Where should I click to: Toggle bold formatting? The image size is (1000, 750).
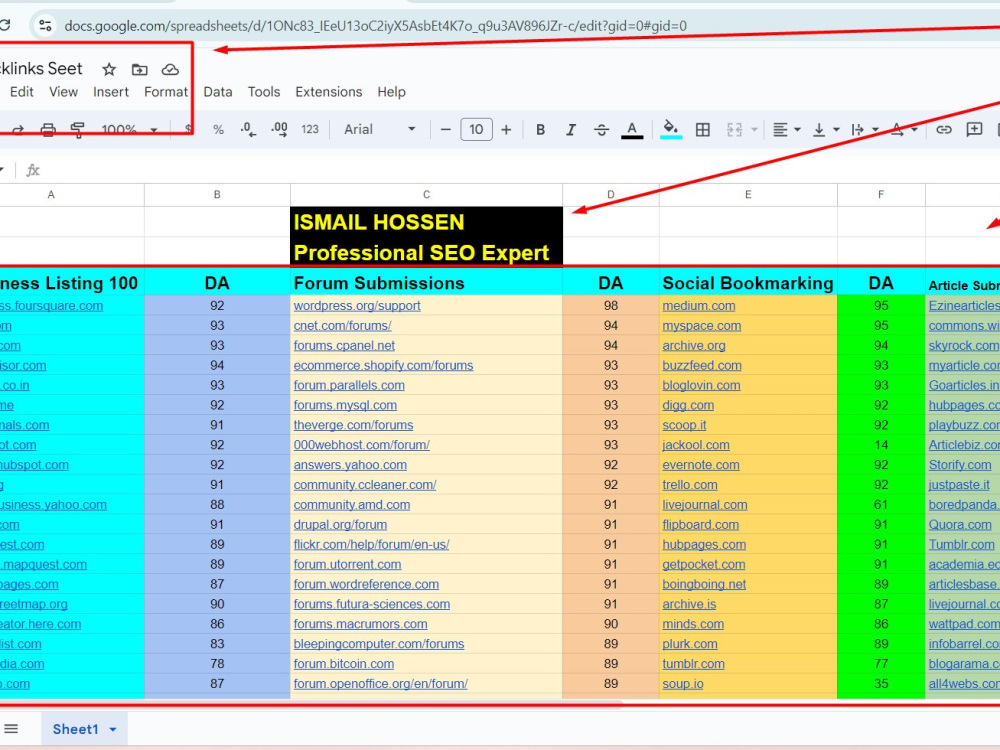pyautogui.click(x=540, y=130)
